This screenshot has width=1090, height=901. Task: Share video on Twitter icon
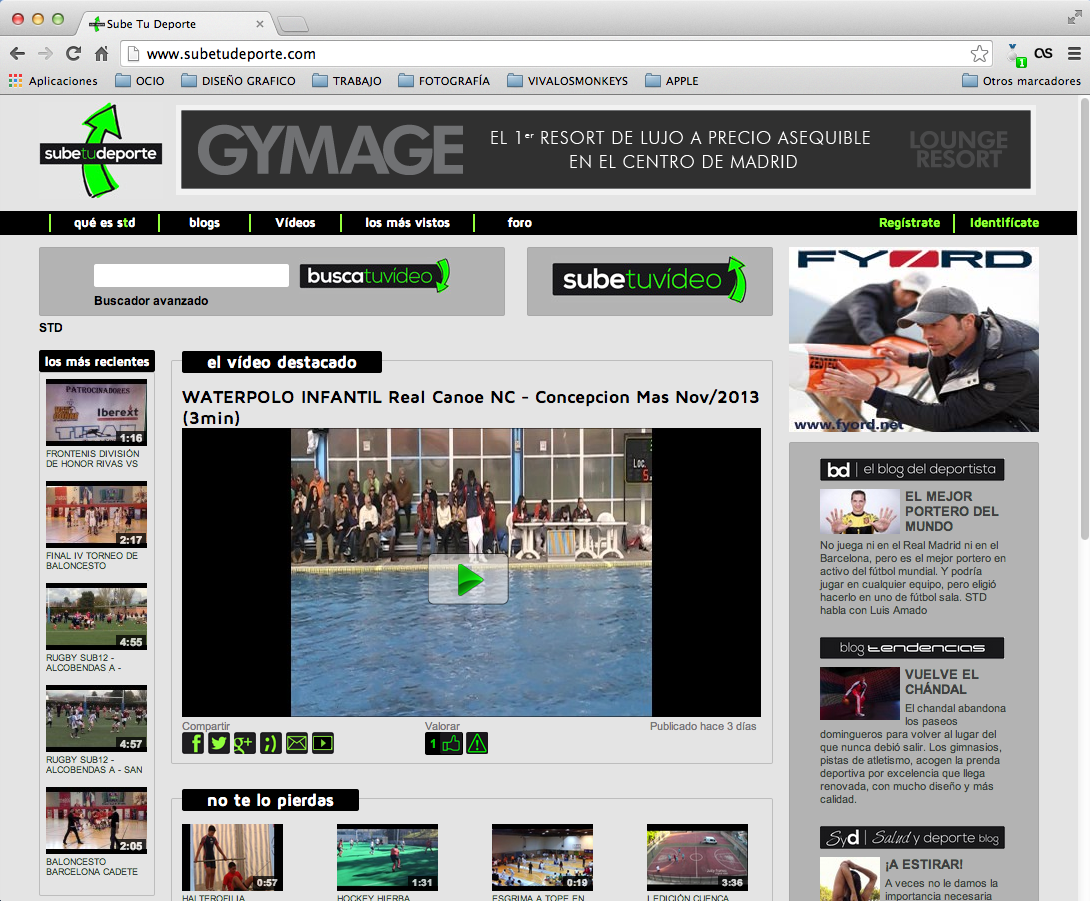coord(219,743)
